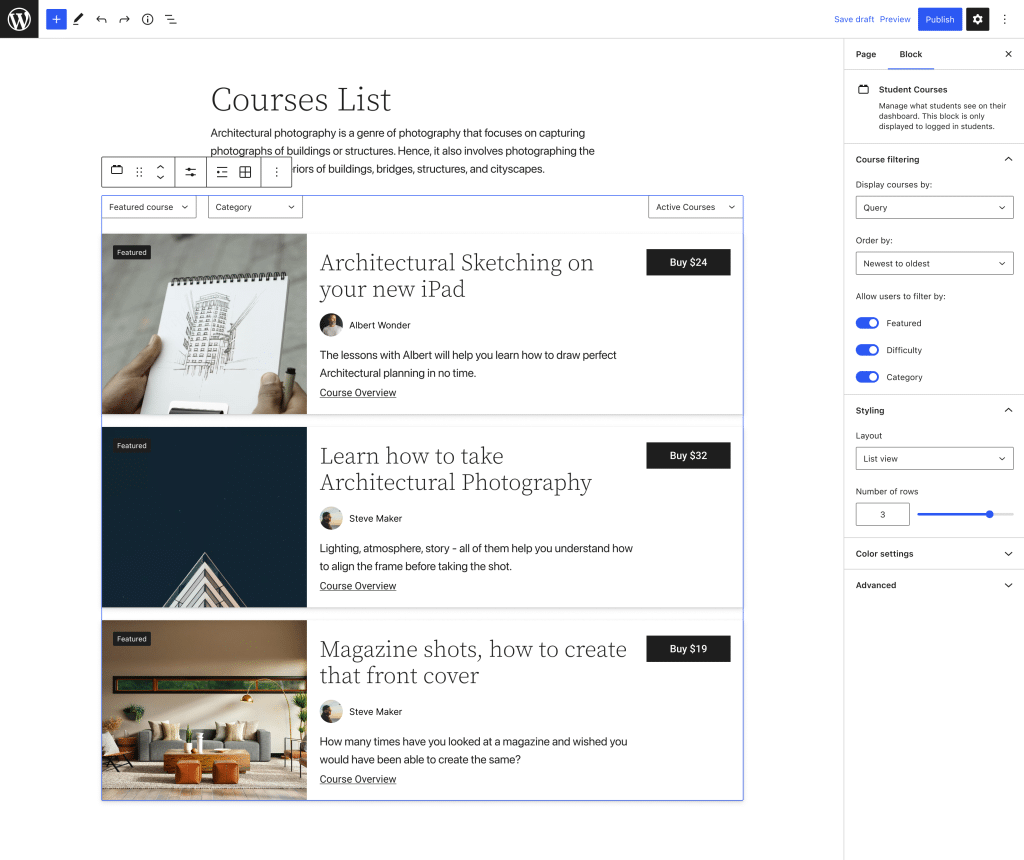Viewport: 1024px width, 860px height.
Task: Open the settings gear icon
Action: click(x=977, y=19)
